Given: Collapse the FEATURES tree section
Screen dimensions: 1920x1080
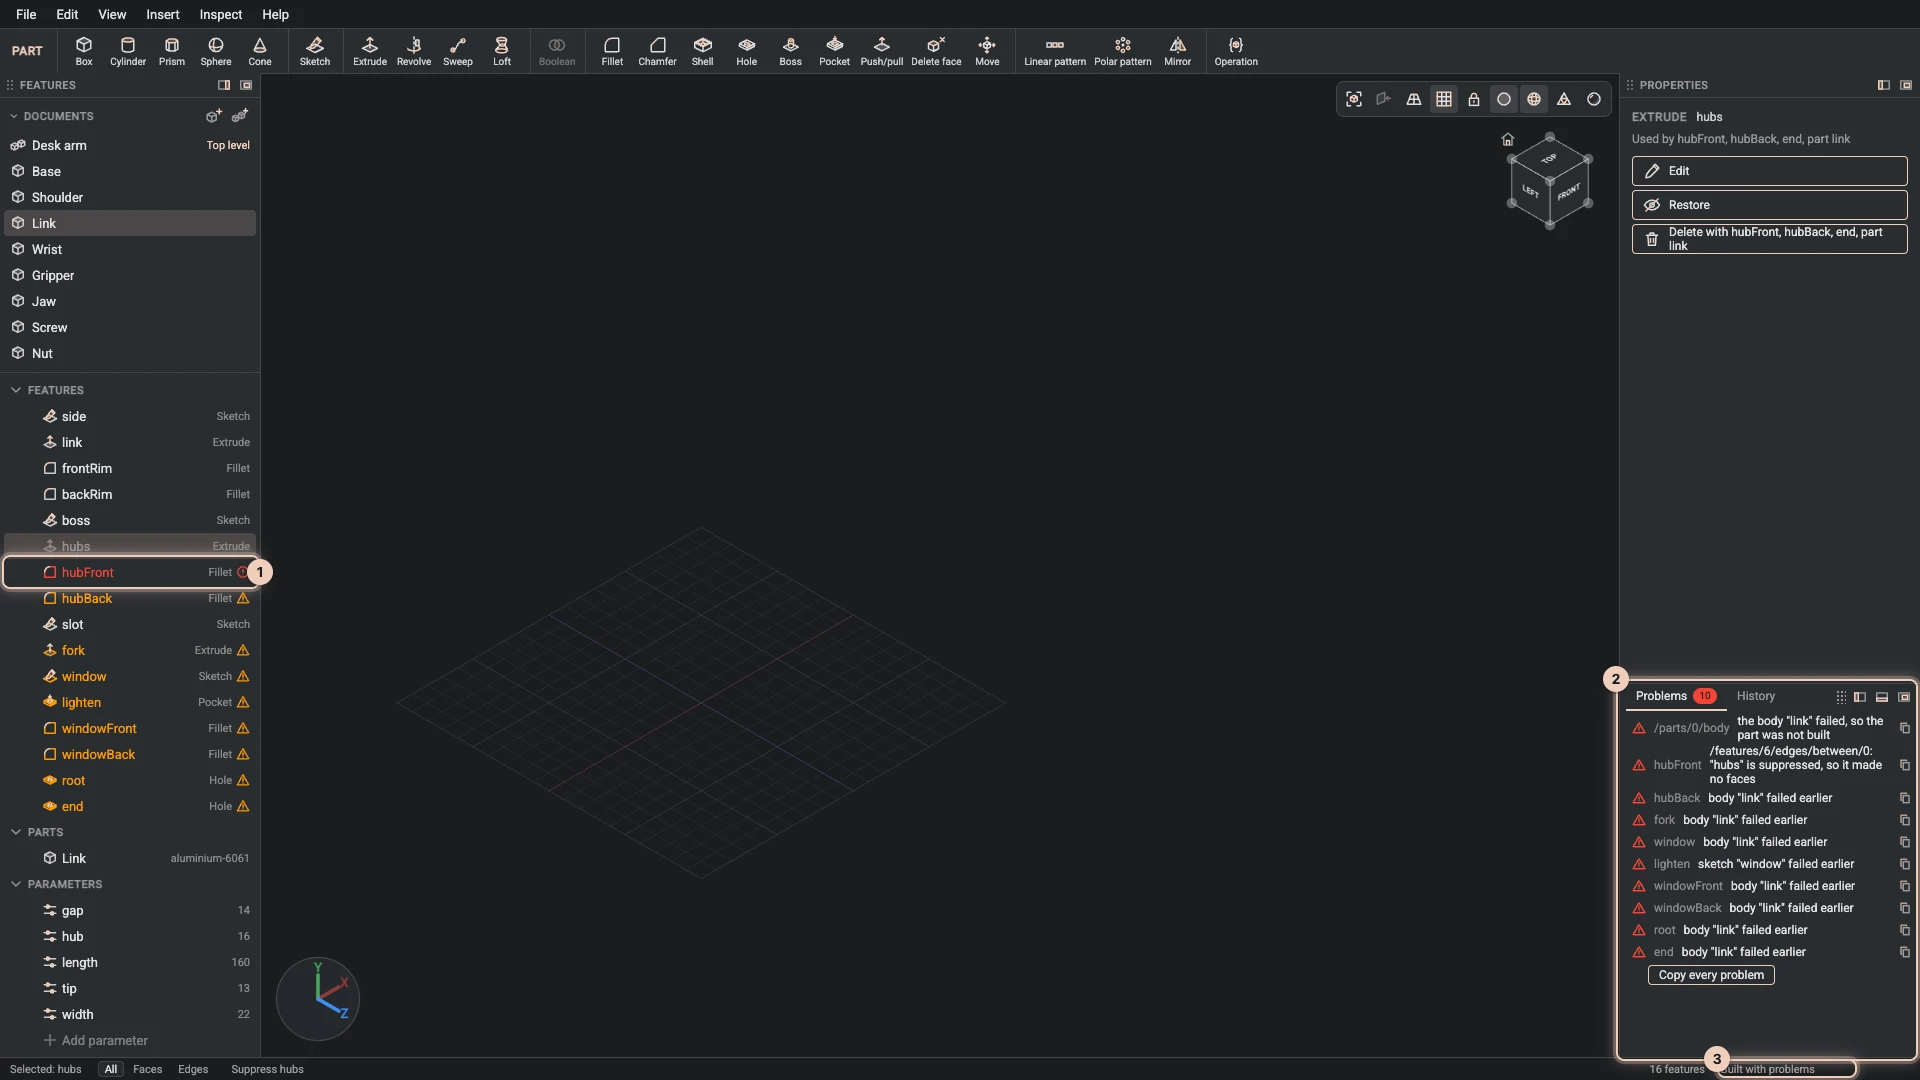Looking at the screenshot, I should [16, 390].
